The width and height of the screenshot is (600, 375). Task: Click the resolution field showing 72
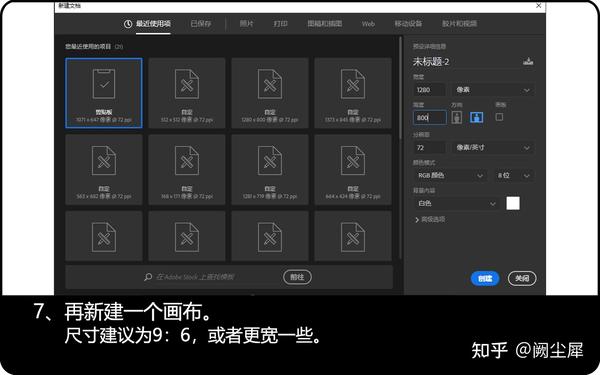(x=429, y=148)
